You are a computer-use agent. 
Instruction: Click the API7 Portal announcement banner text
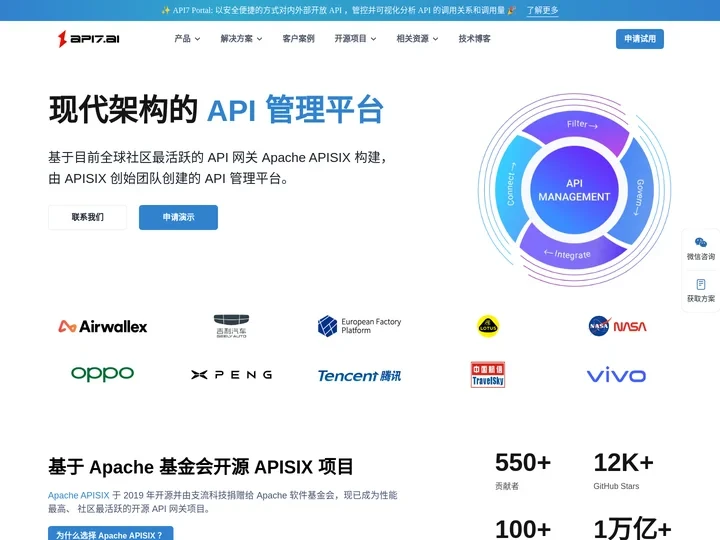coord(338,10)
